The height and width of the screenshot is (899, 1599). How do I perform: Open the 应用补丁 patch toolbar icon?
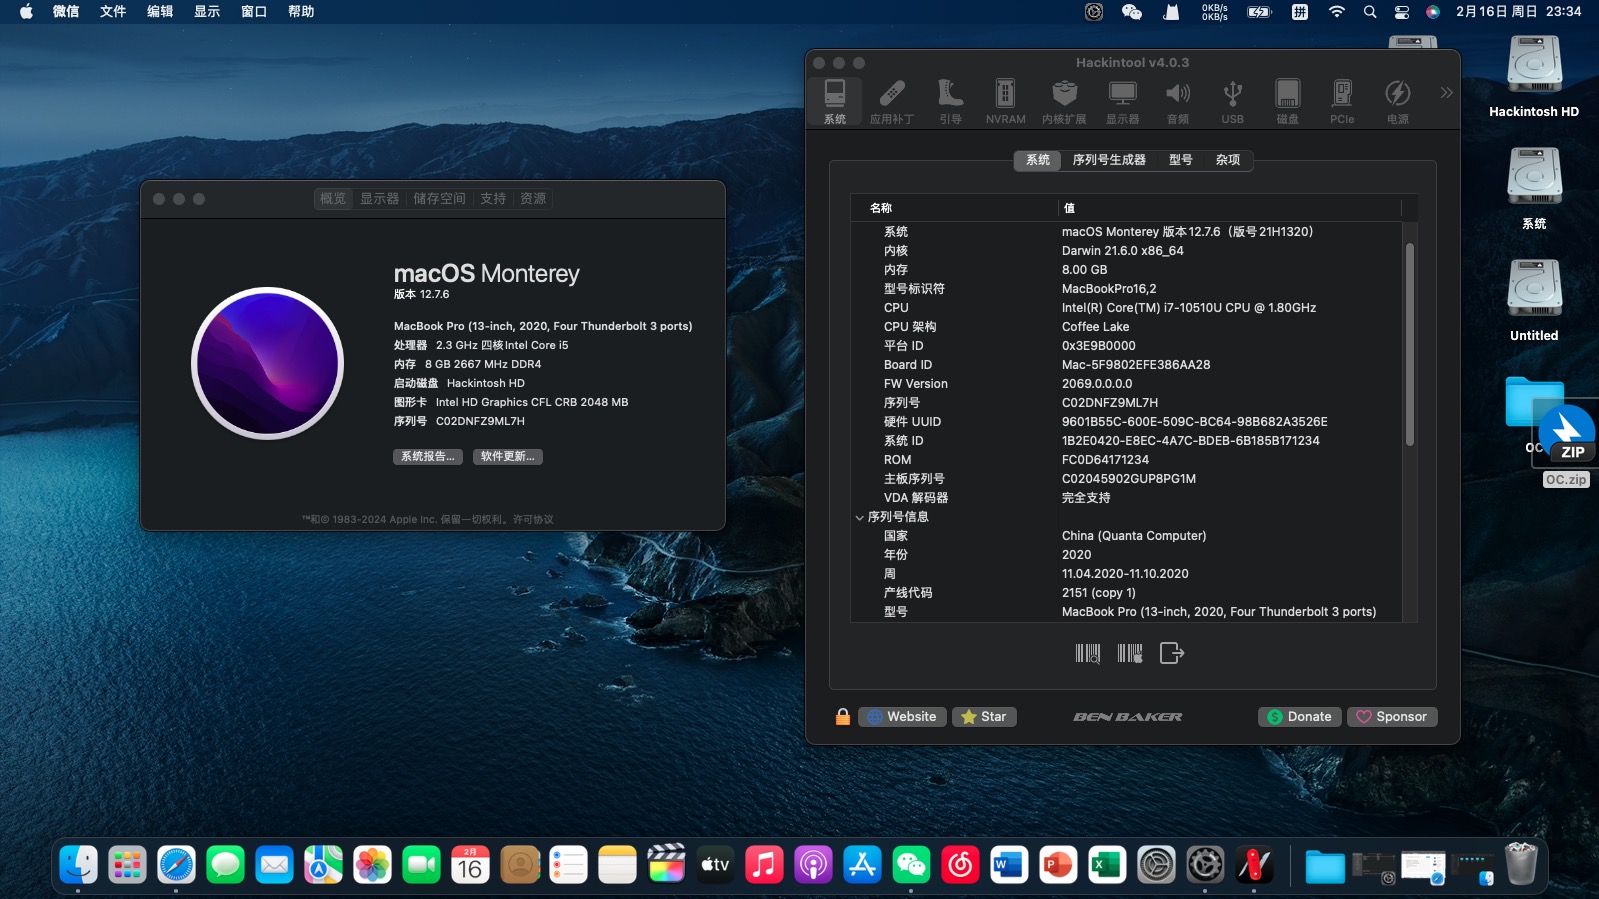(x=891, y=101)
